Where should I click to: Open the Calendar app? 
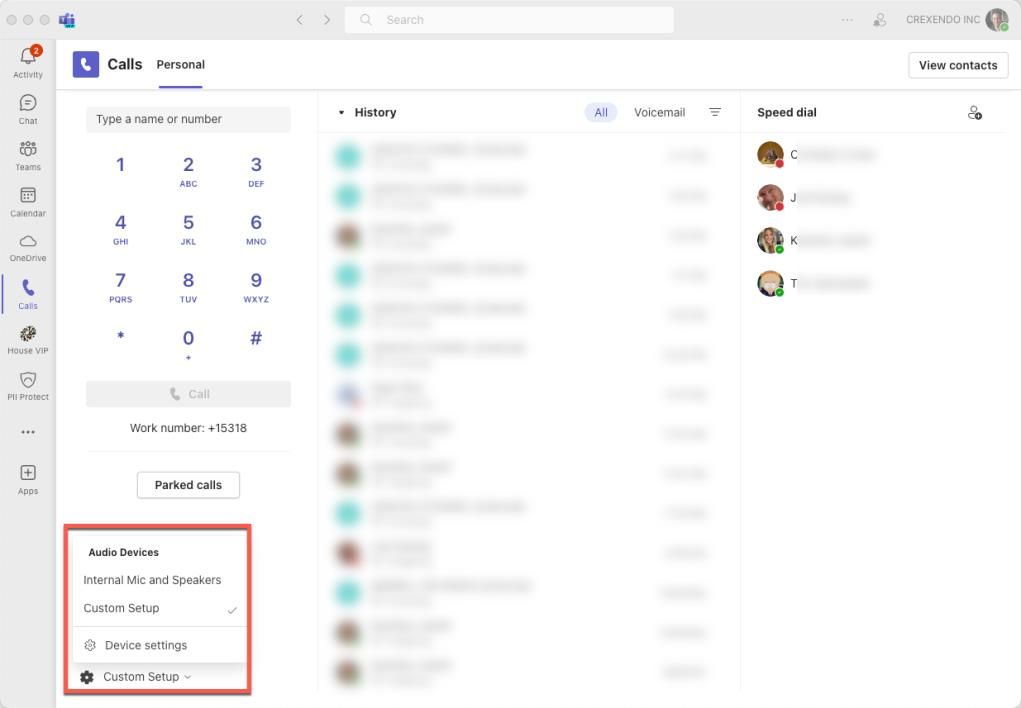(x=28, y=202)
